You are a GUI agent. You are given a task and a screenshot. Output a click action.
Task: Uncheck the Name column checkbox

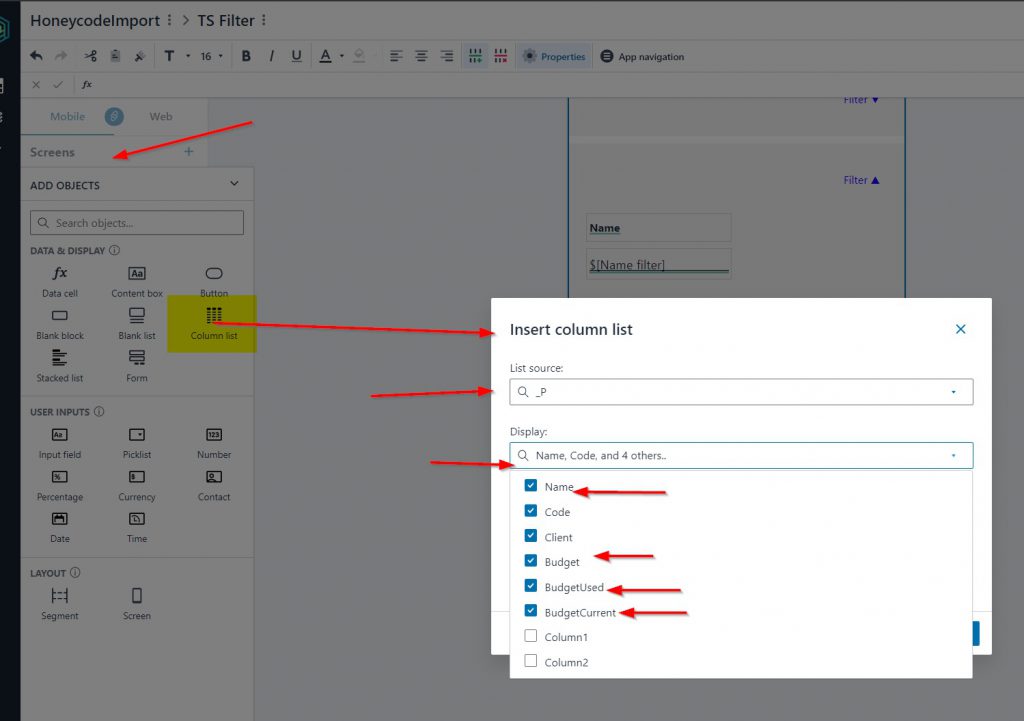point(531,486)
